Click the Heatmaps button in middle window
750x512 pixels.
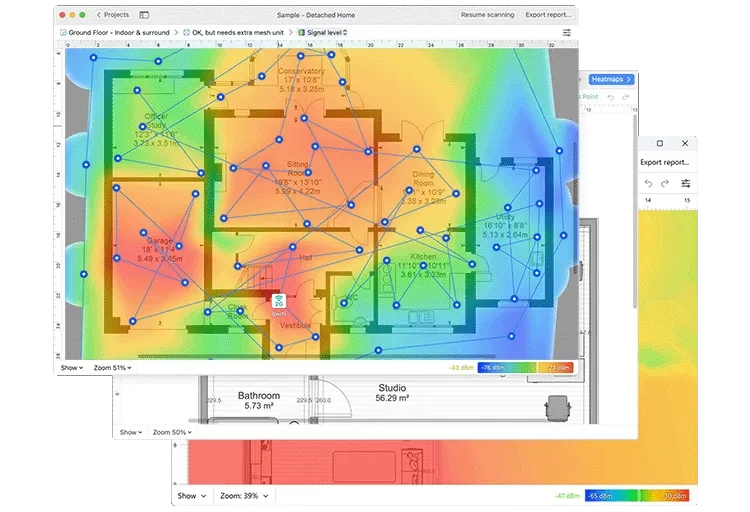pos(611,79)
